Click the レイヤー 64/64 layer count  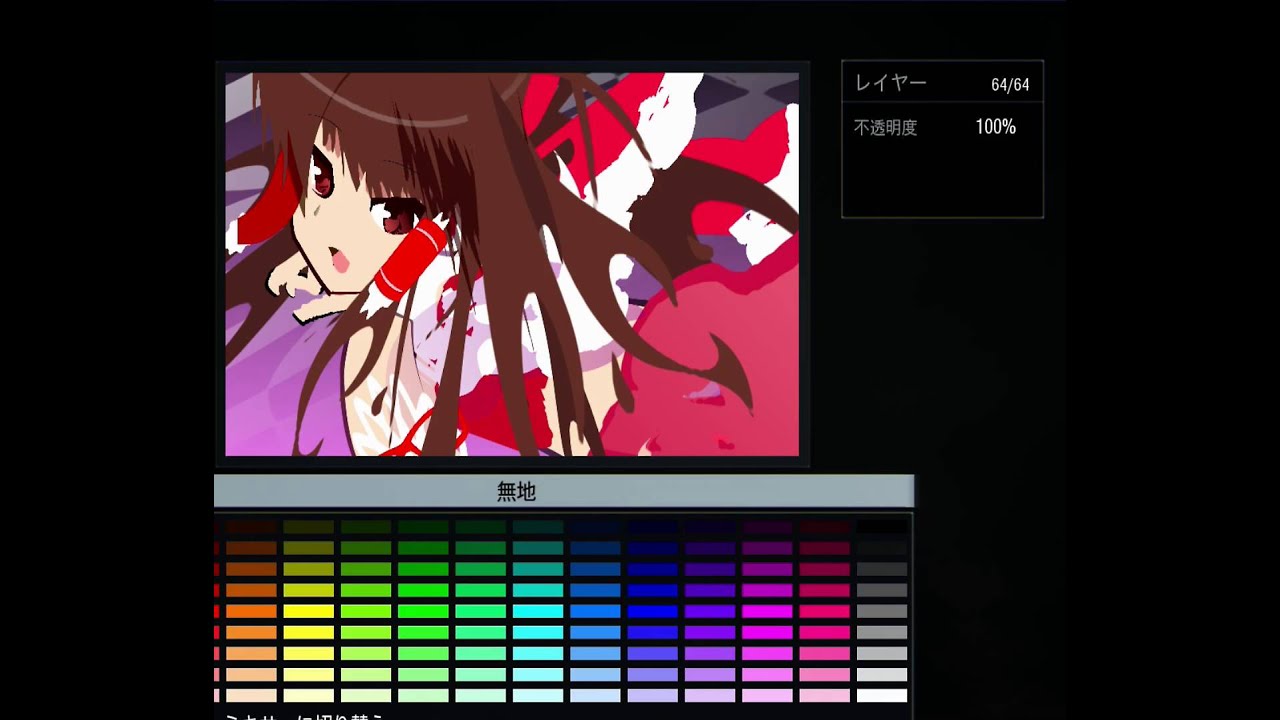tap(1010, 85)
